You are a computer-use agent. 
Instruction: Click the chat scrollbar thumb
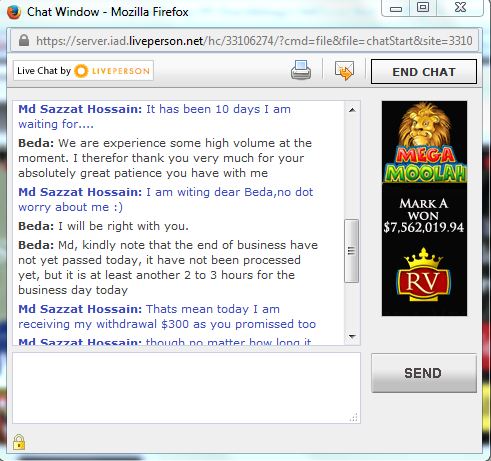(351, 251)
